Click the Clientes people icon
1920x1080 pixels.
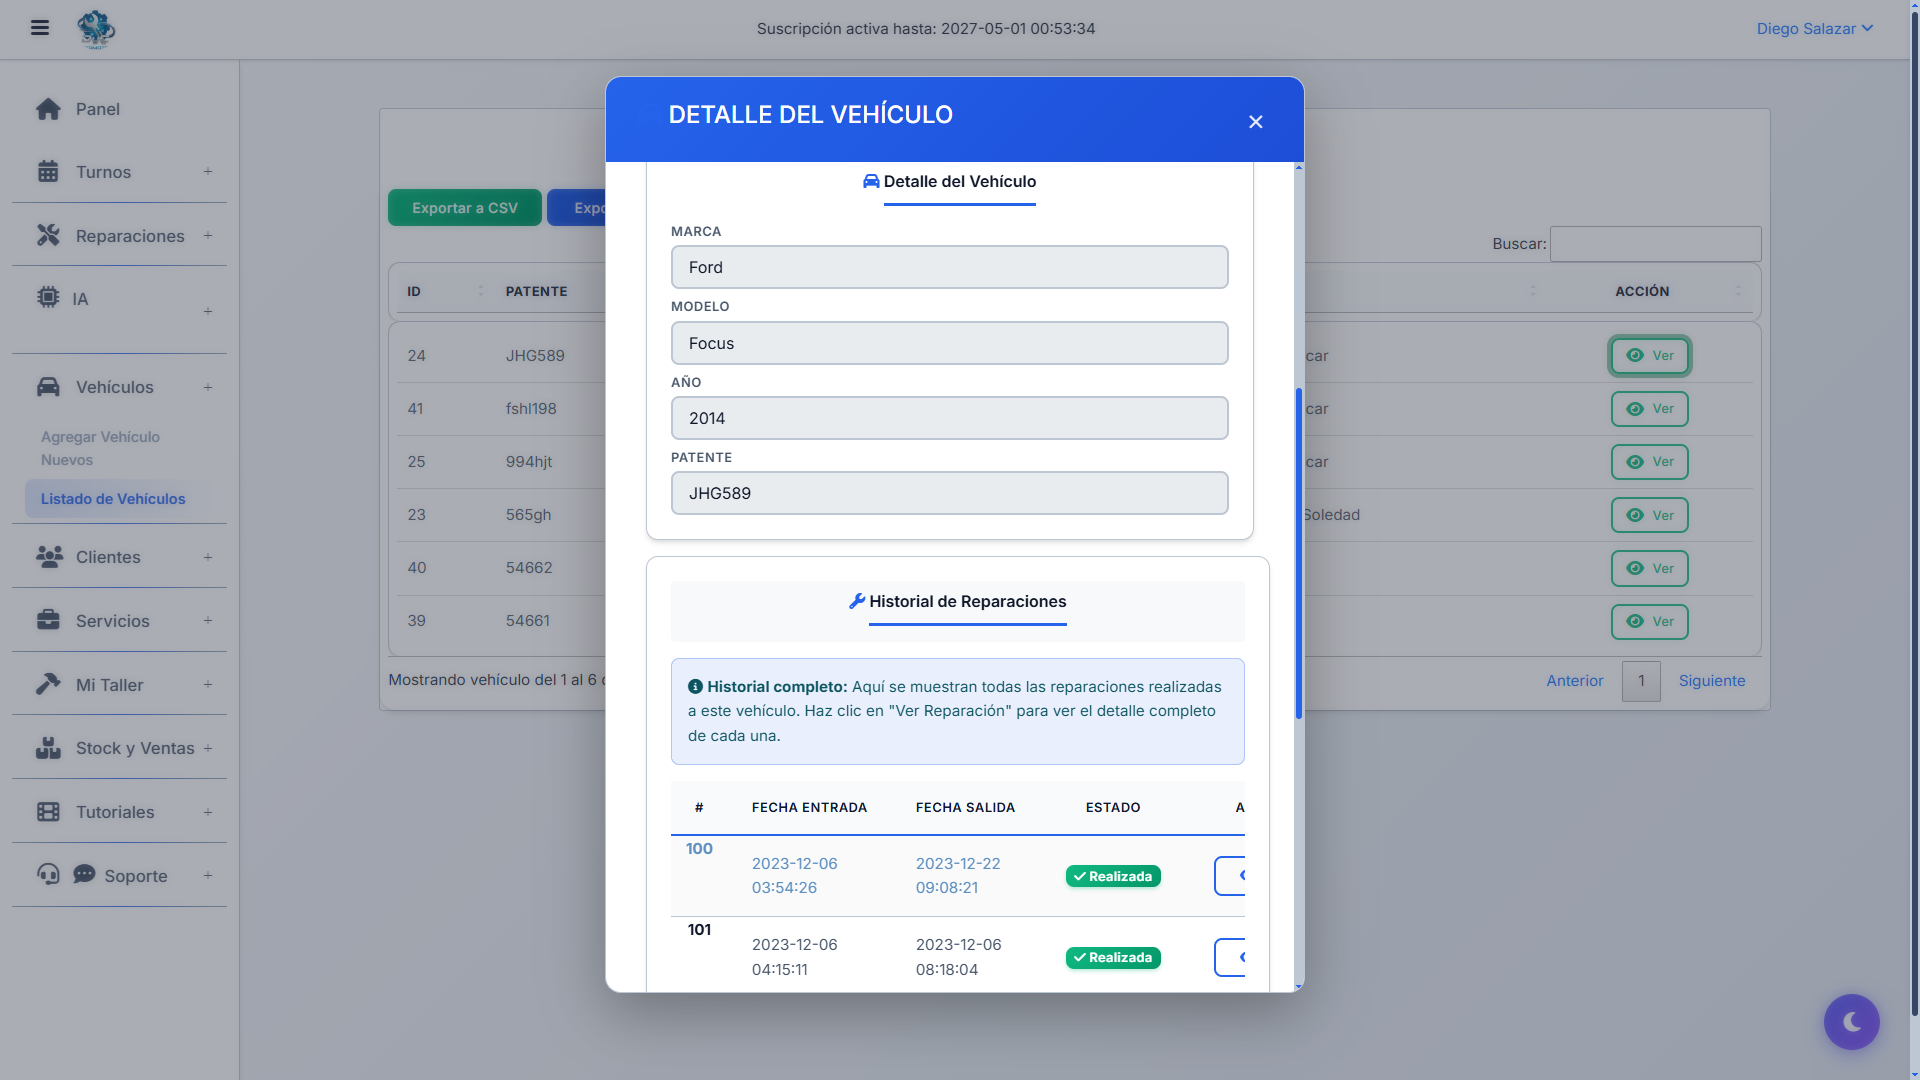point(48,557)
